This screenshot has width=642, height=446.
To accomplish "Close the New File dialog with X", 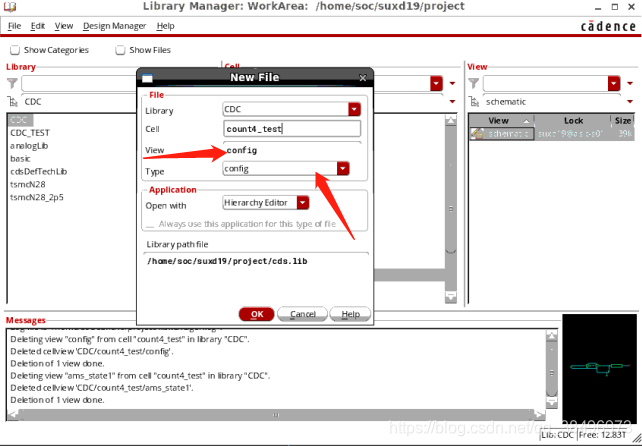I will coord(364,77).
